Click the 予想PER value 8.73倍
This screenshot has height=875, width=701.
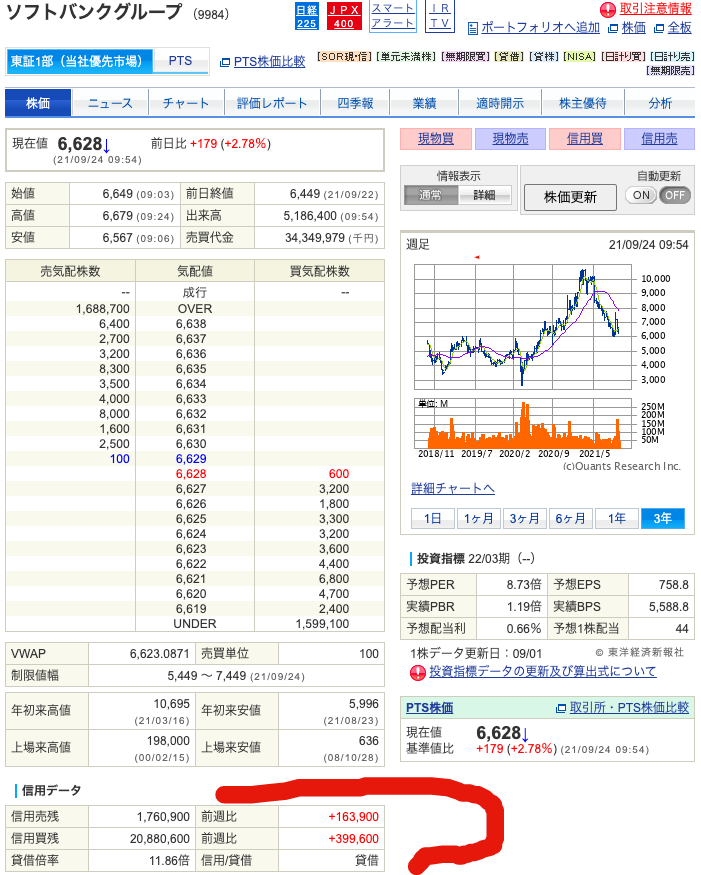pos(524,584)
